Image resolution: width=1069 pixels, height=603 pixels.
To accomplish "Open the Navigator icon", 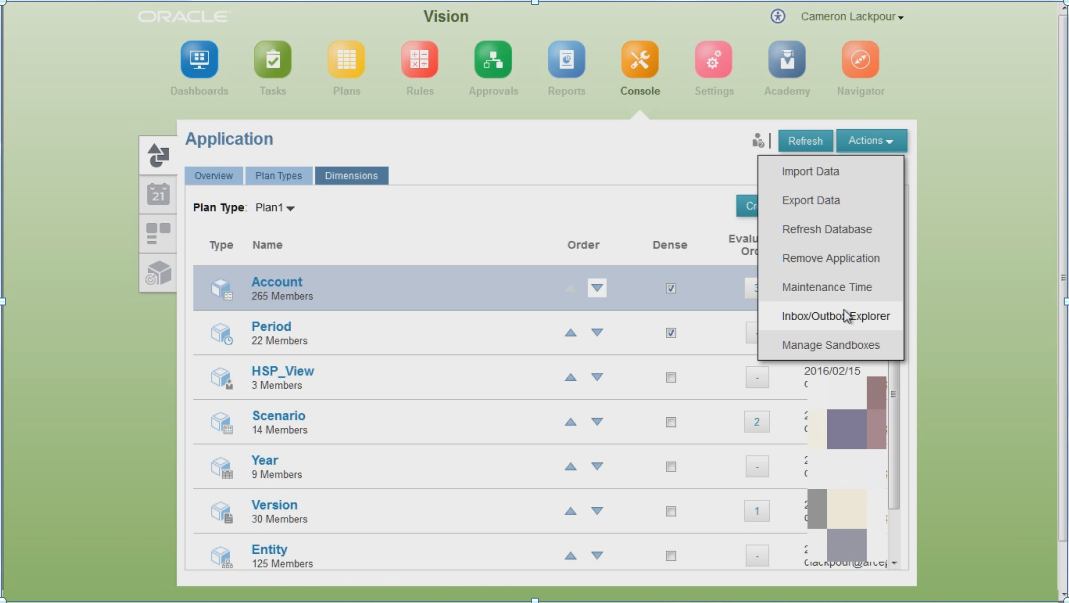I will (860, 59).
